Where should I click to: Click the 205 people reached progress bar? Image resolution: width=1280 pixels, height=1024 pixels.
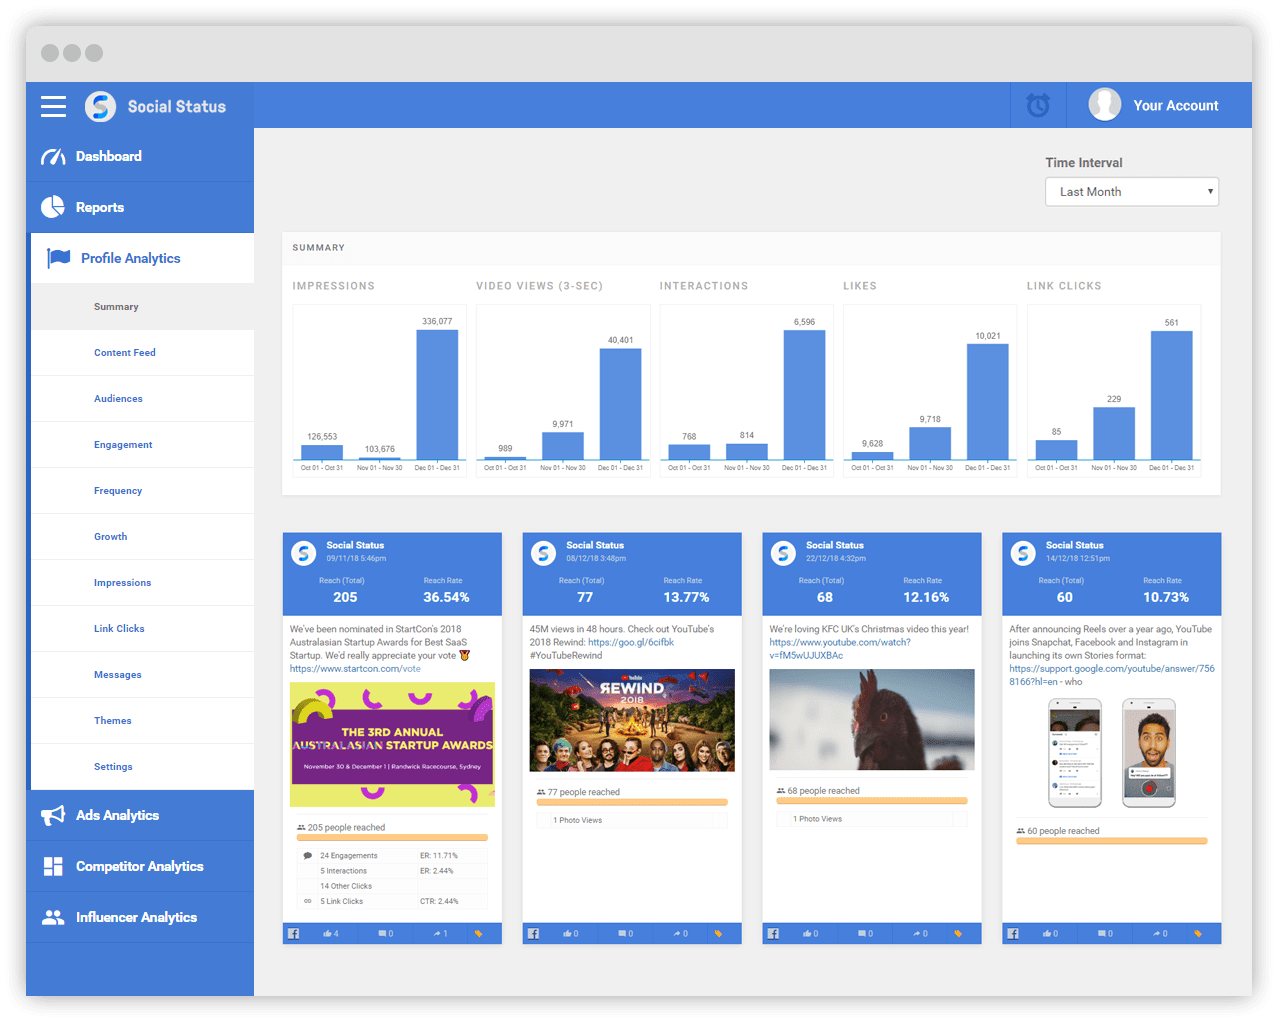pos(392,838)
